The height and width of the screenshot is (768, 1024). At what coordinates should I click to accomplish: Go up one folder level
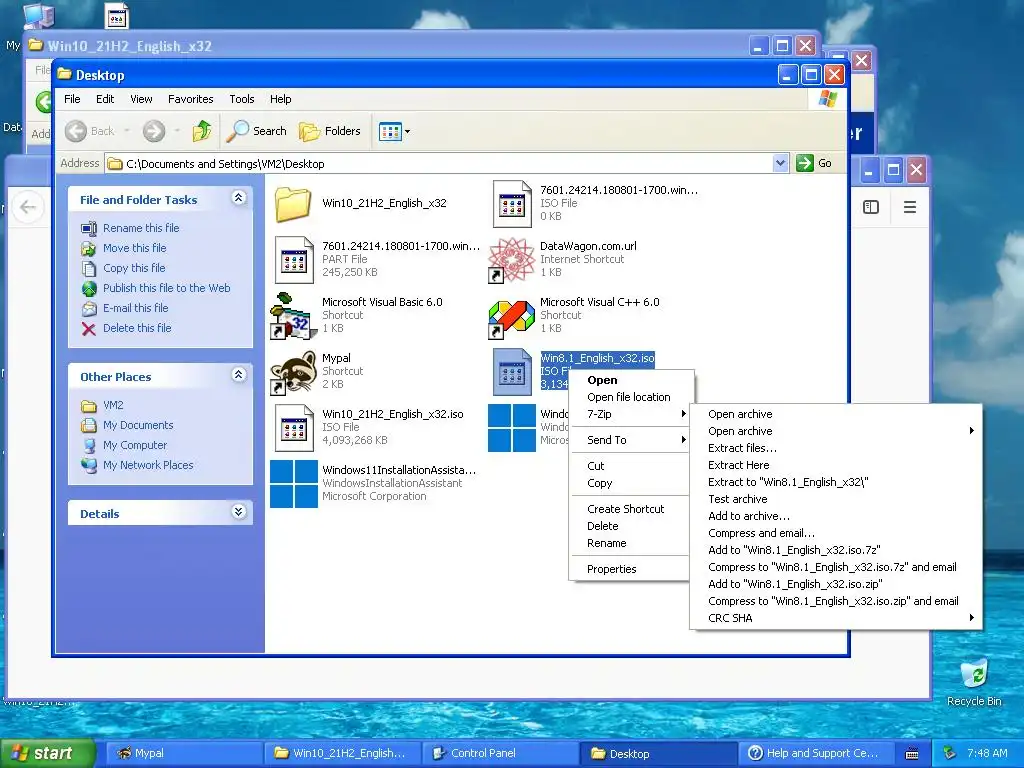[x=202, y=131]
